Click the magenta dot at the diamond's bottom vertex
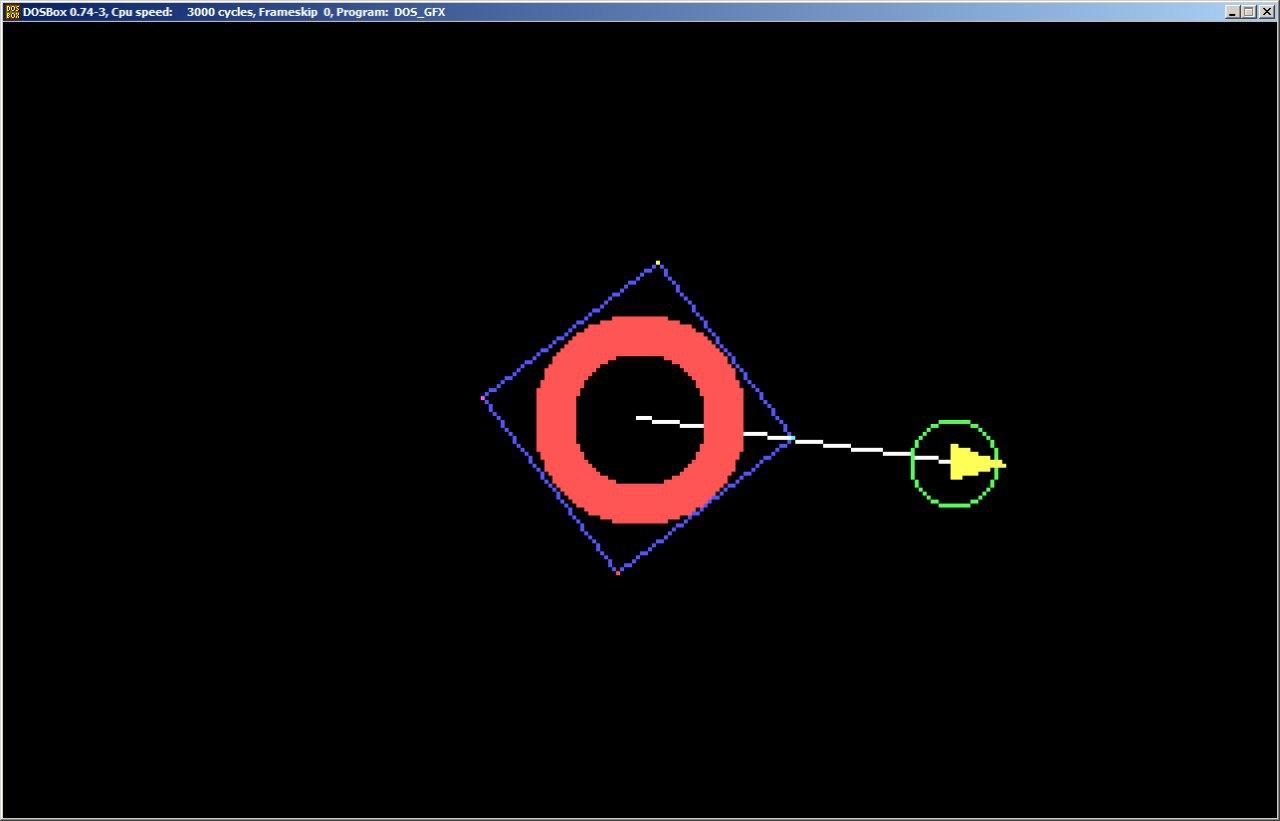This screenshot has width=1280, height=821. tap(620, 572)
